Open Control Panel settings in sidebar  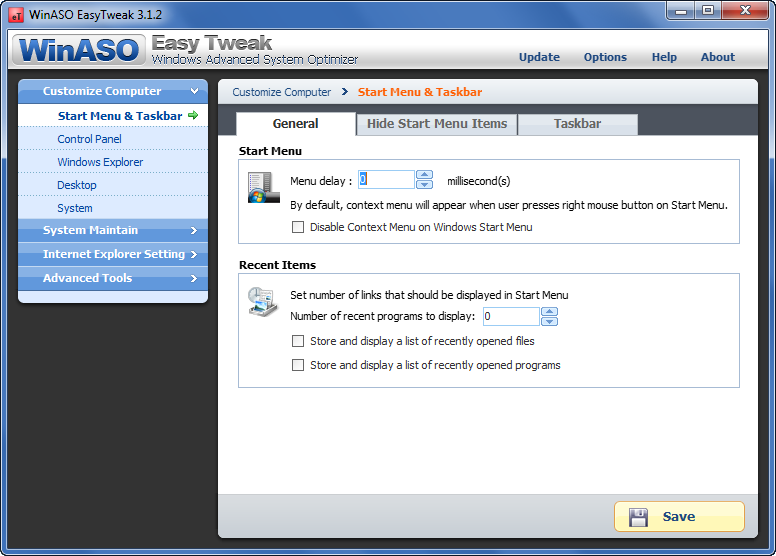113,139
